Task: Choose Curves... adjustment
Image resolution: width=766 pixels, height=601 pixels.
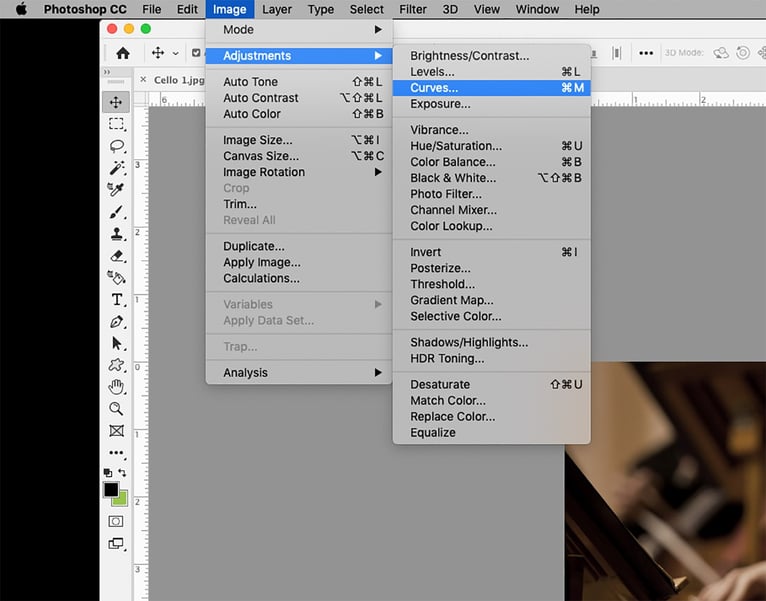Action: pos(491,88)
